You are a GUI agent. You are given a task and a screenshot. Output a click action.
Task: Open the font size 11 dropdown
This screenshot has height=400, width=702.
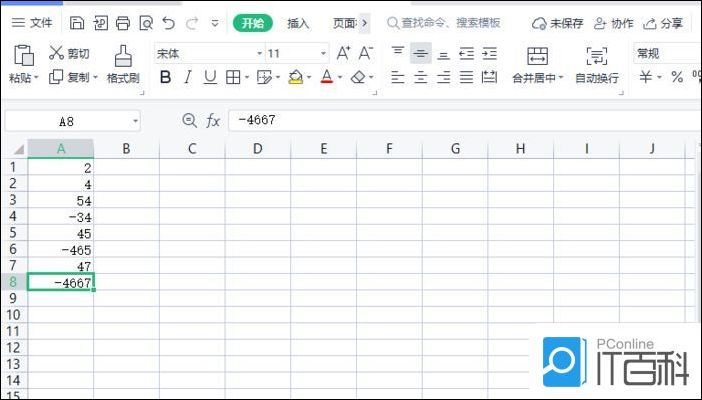click(x=323, y=54)
